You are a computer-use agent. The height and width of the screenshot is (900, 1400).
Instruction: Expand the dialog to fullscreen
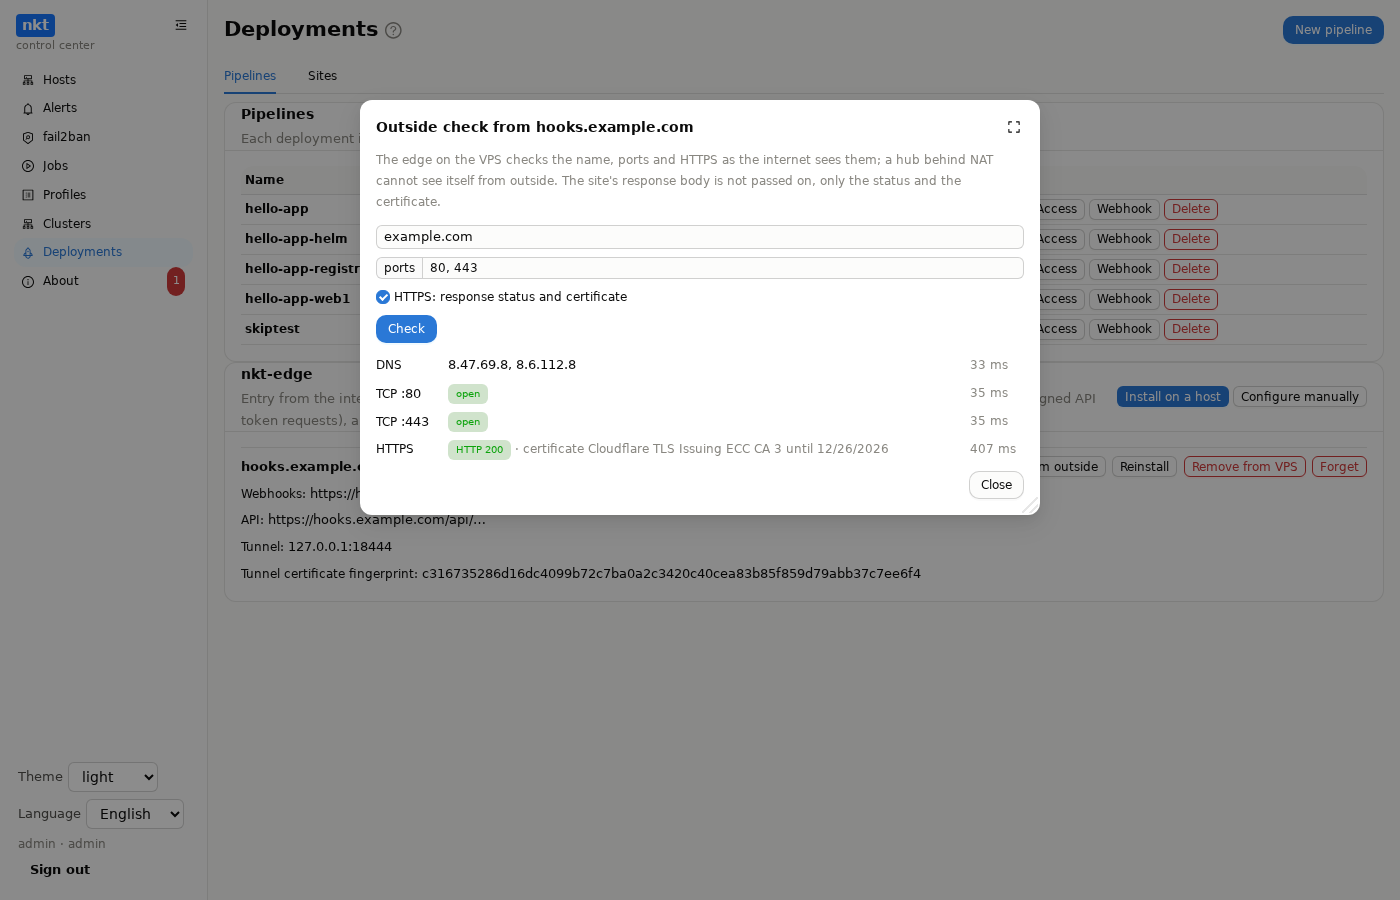coord(1014,127)
